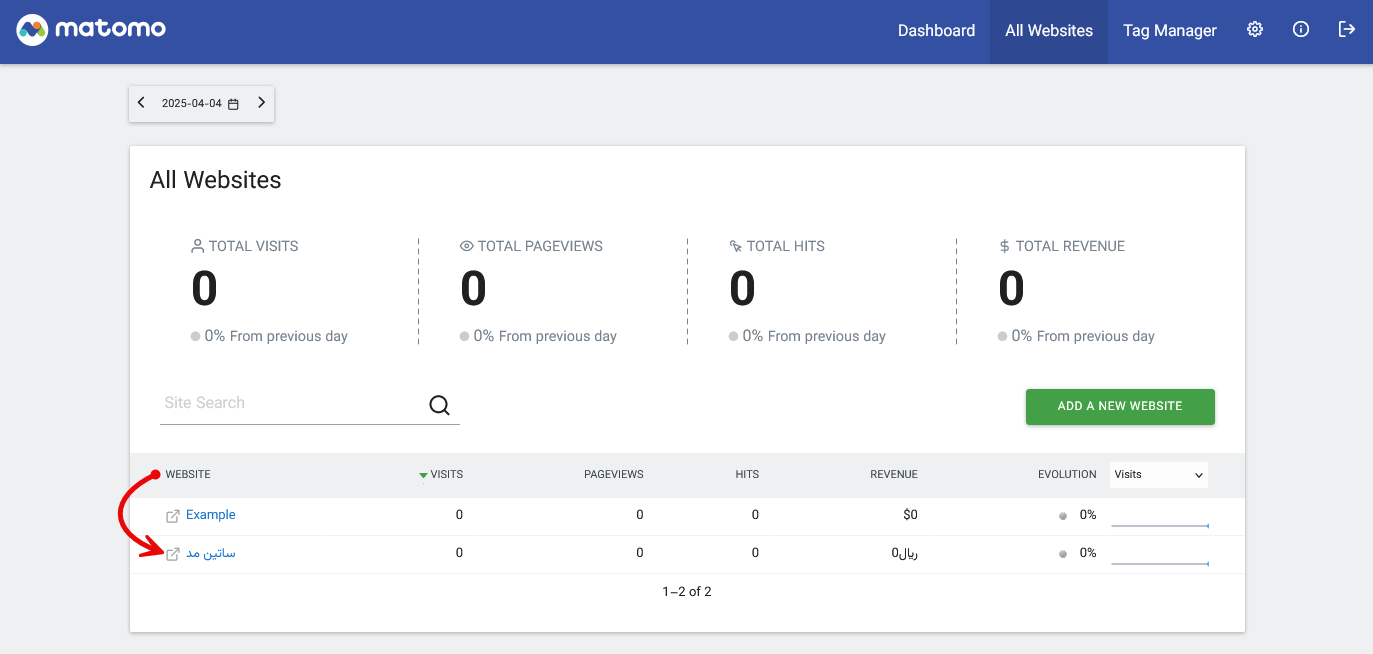The width and height of the screenshot is (1373, 654).
Task: Click the Total Pageviews eye icon
Action: (466, 246)
